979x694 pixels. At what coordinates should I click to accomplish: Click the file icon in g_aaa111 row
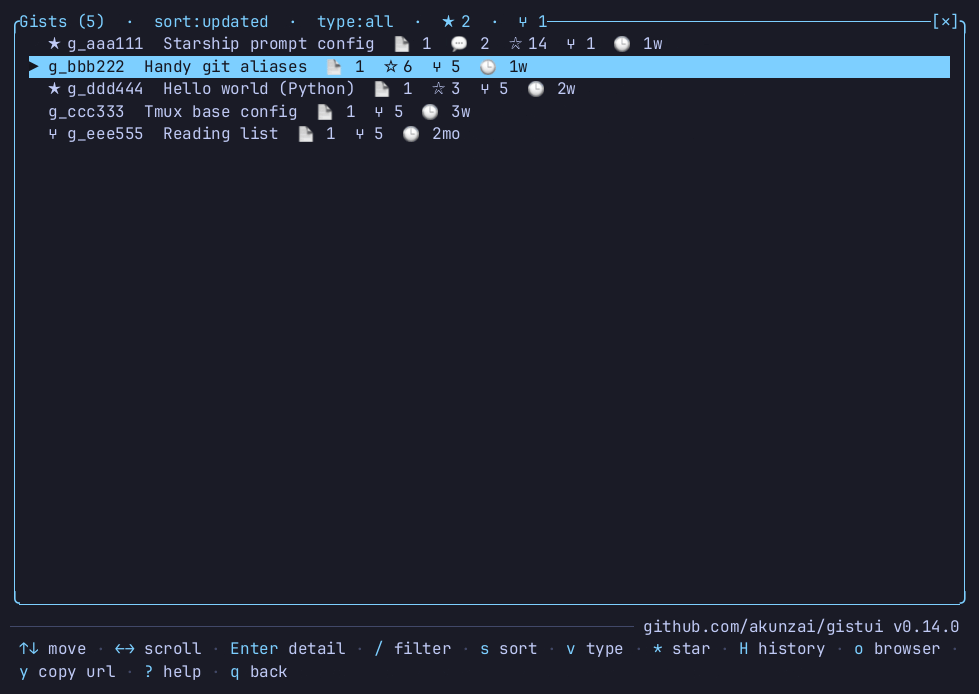click(402, 44)
